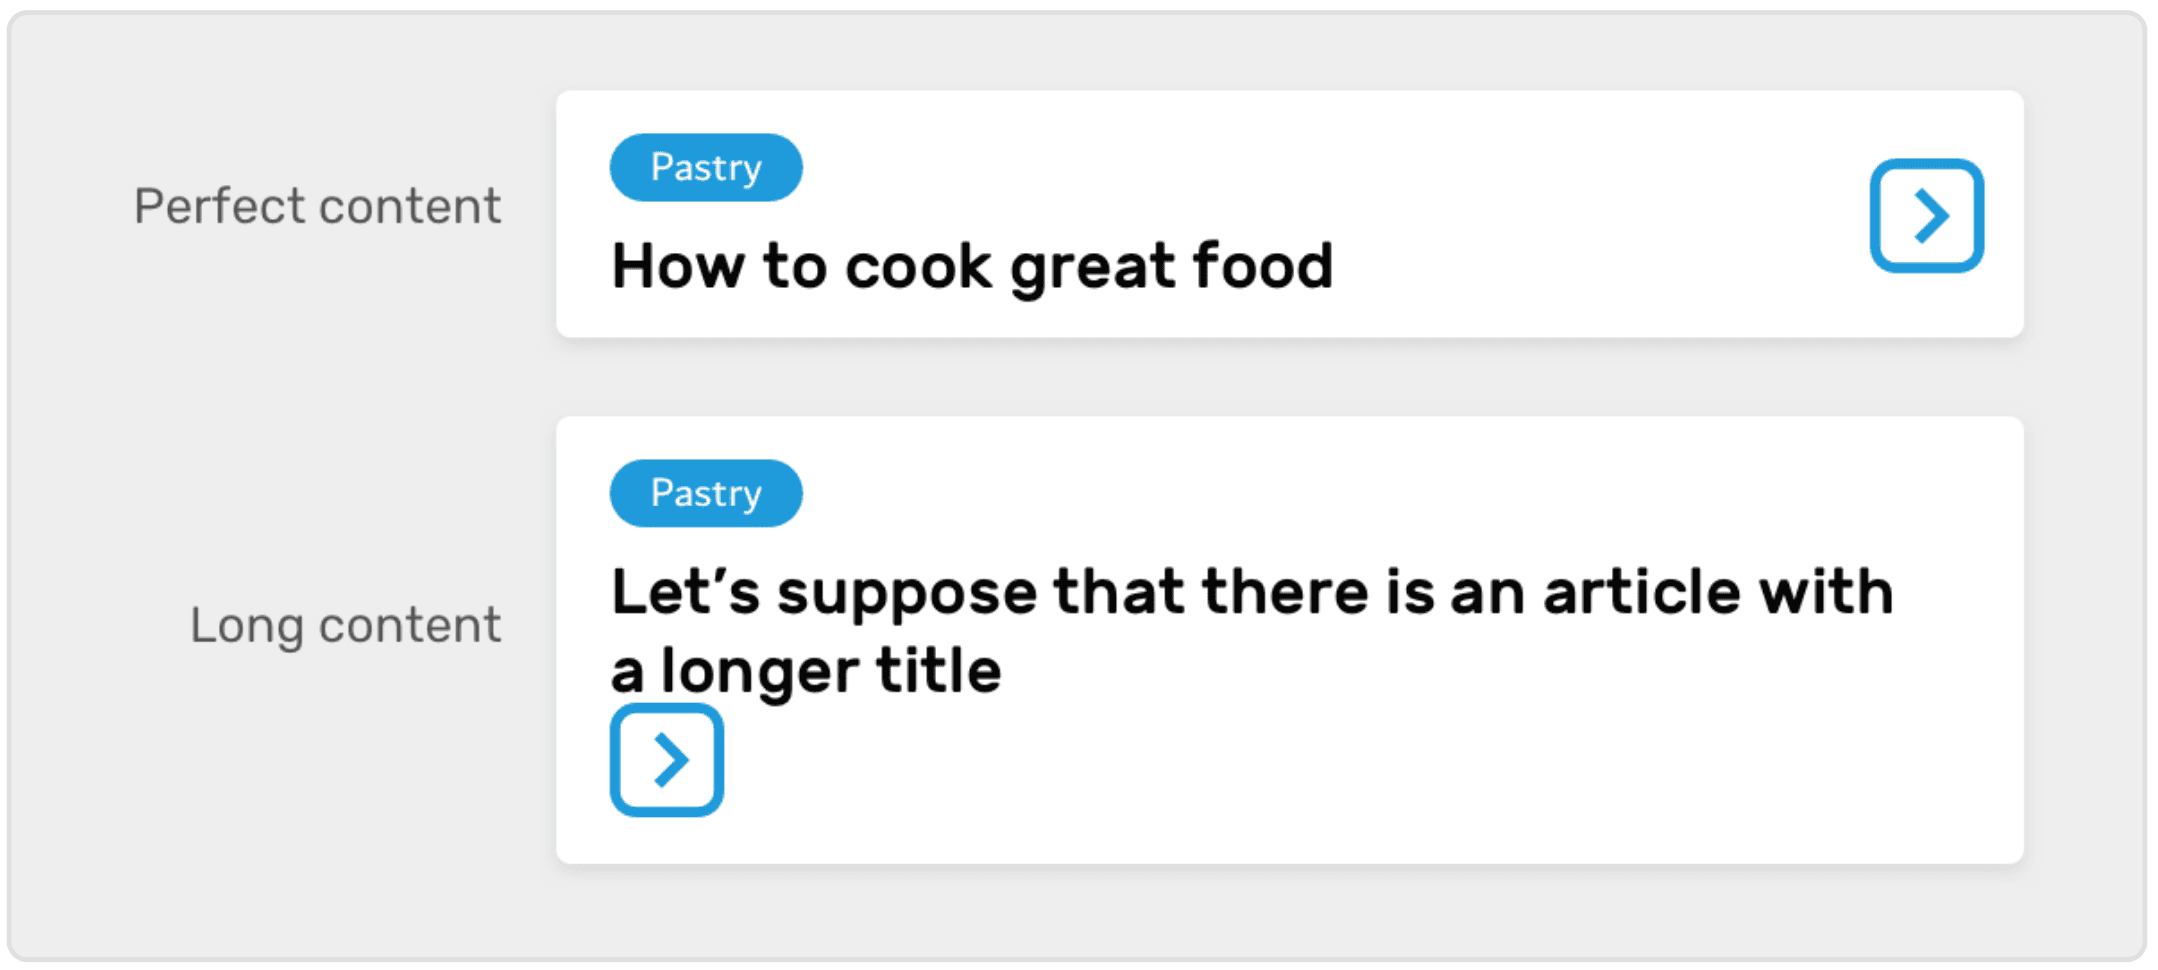
Task: Click the word 'How' in the first title
Action: pos(678,266)
